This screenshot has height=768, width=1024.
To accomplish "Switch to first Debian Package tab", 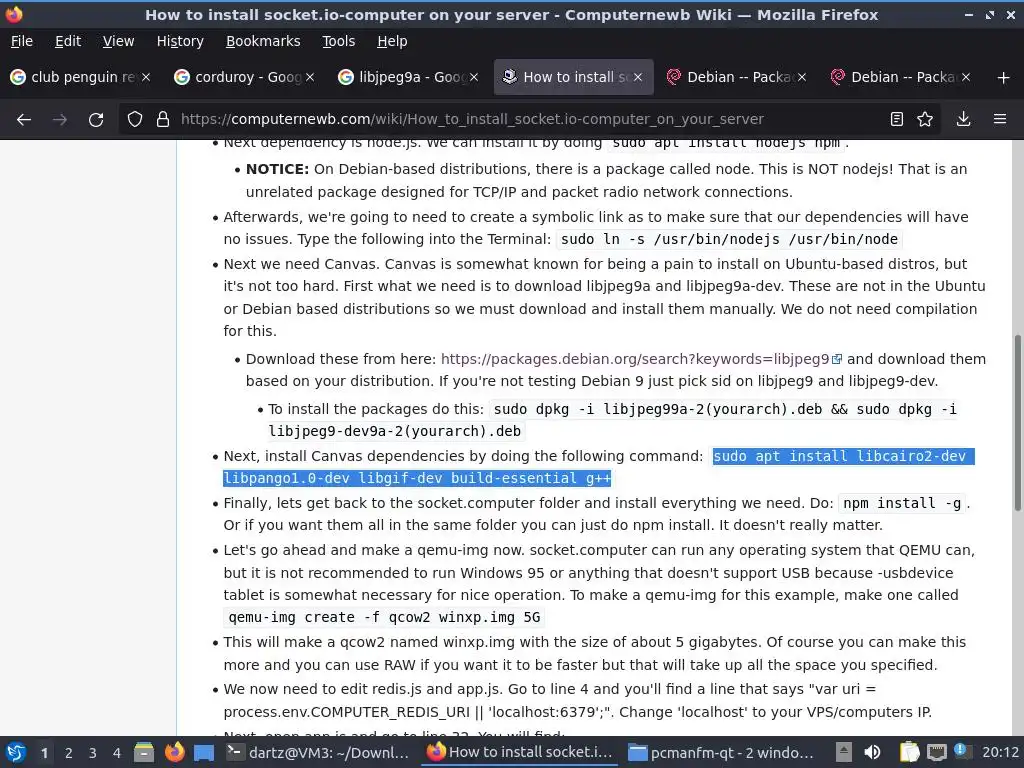I will [x=735, y=77].
